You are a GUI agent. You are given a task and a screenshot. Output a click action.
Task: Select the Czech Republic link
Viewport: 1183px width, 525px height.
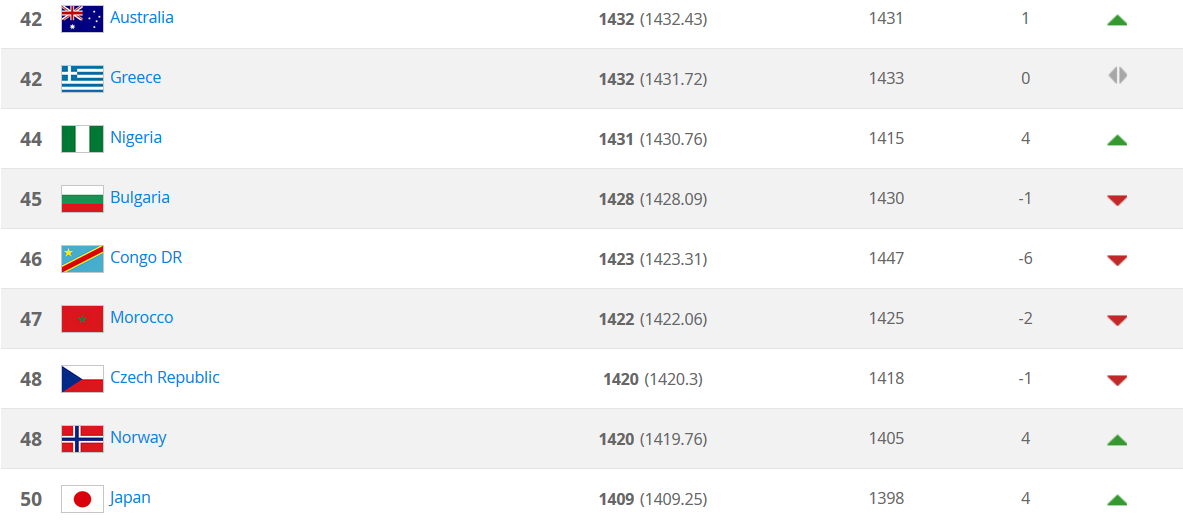pos(165,377)
